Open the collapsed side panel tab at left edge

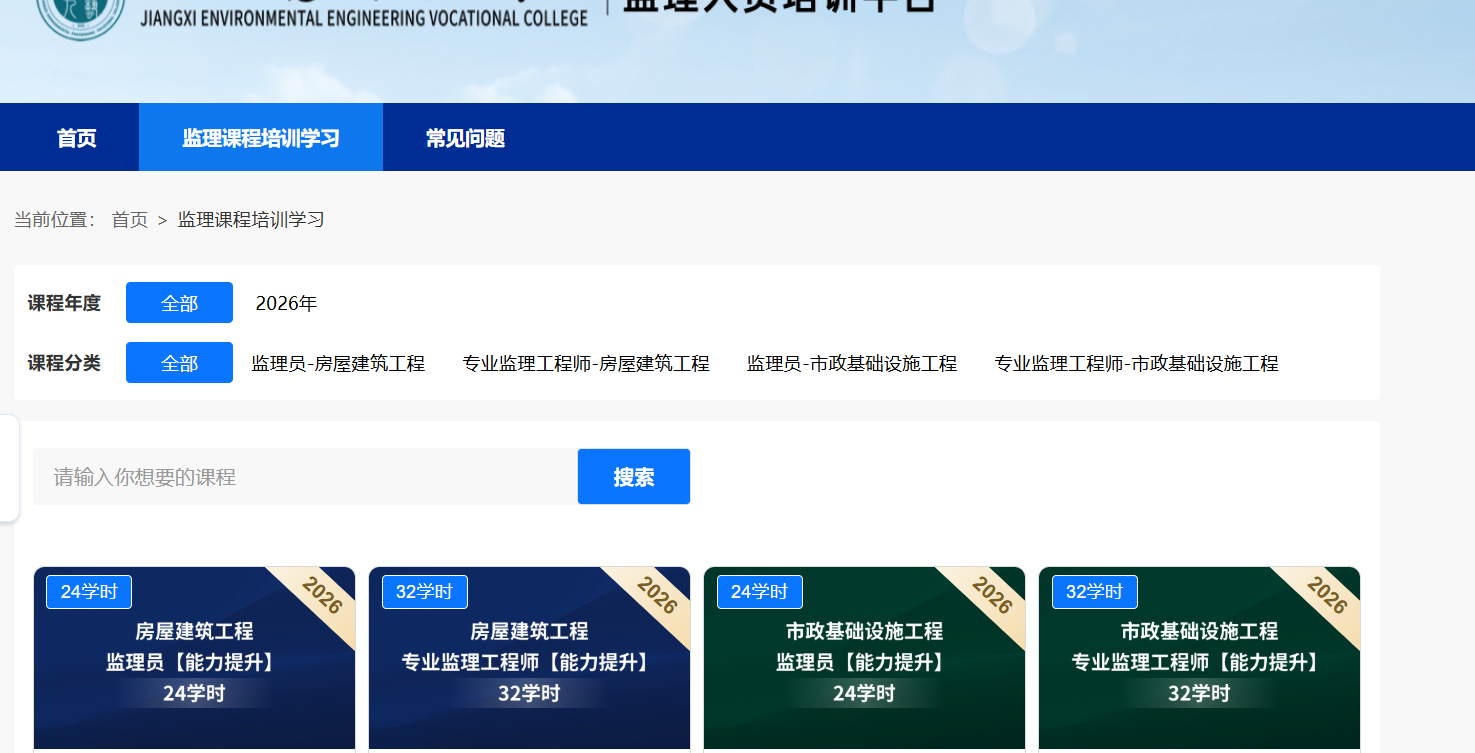9,468
